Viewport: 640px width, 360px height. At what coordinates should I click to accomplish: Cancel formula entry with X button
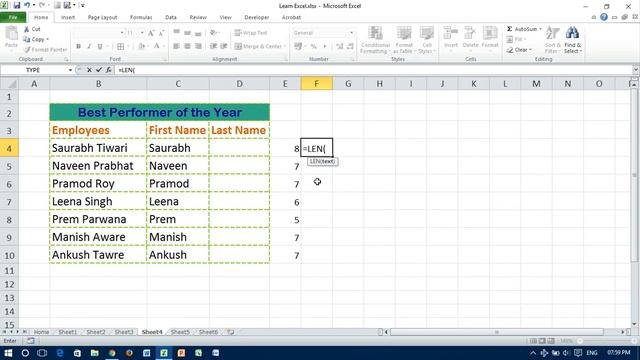[89, 70]
